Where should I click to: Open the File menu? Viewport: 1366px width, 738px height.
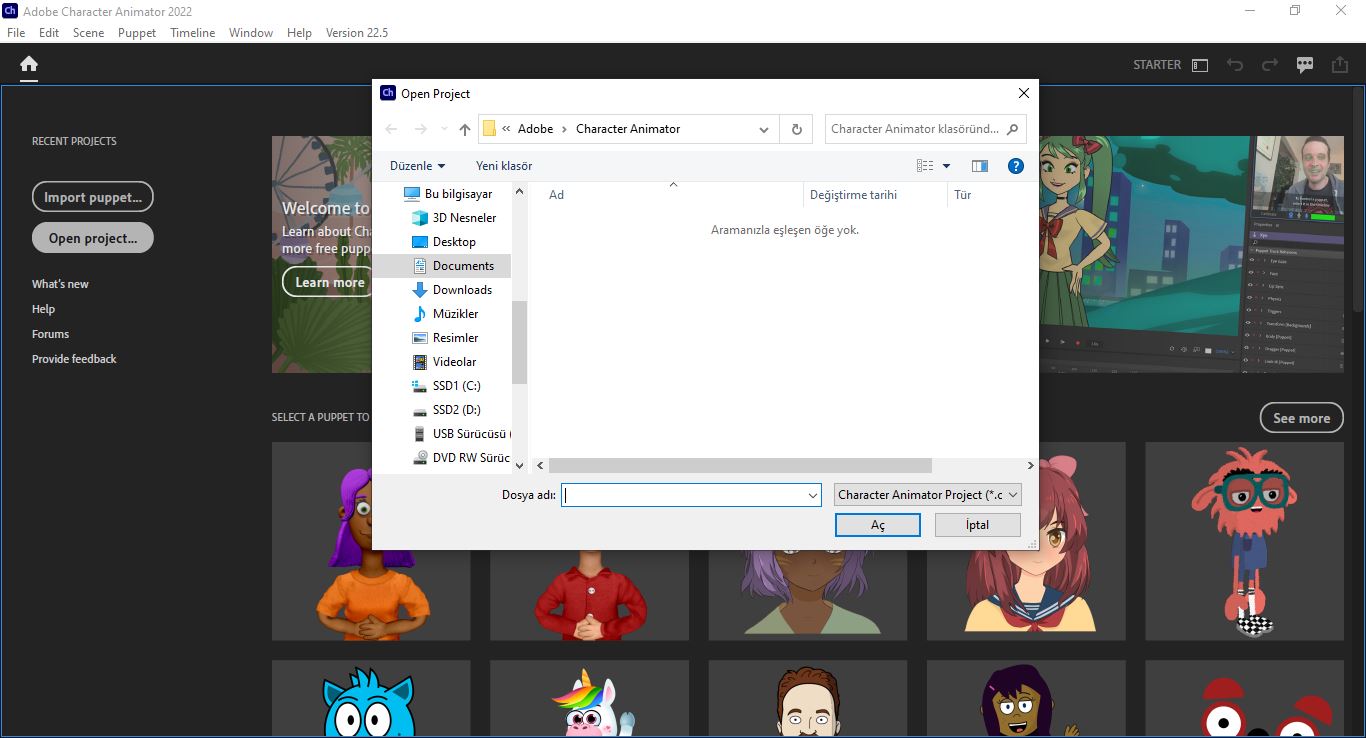[16, 33]
